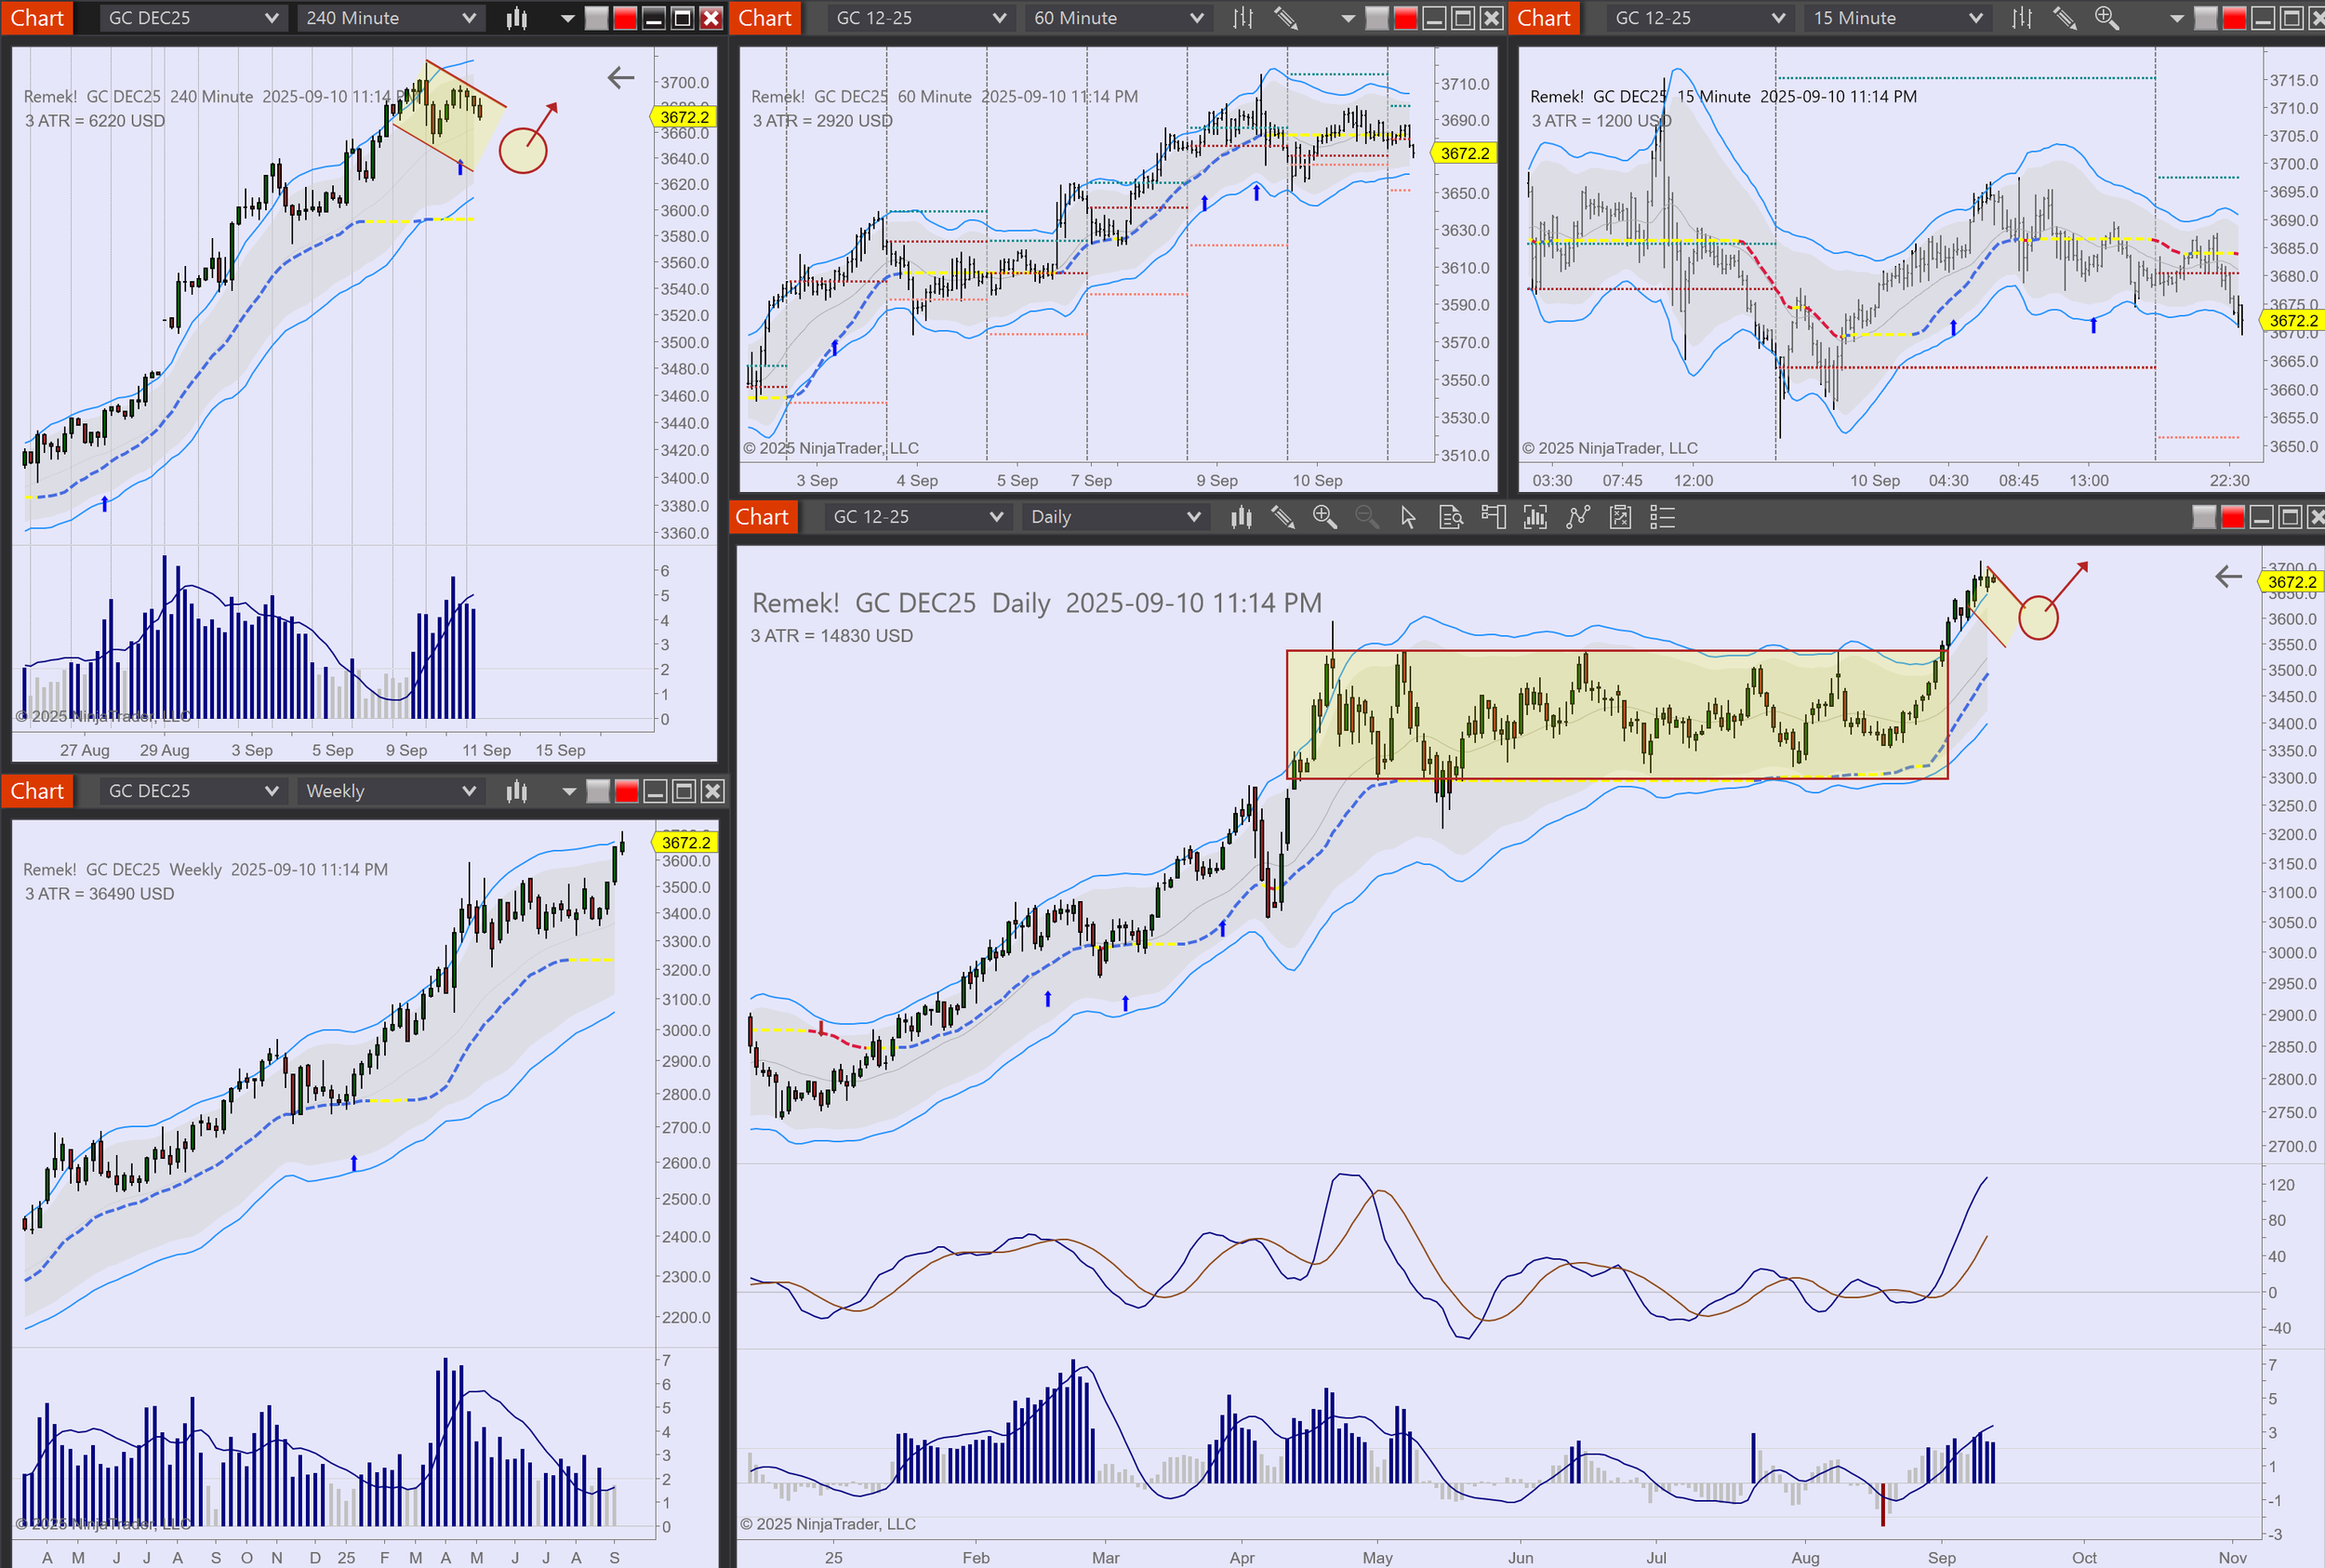Viewport: 2325px width, 1568px height.
Task: Select the cursor pointer tool on the Daily chart
Action: [1408, 517]
